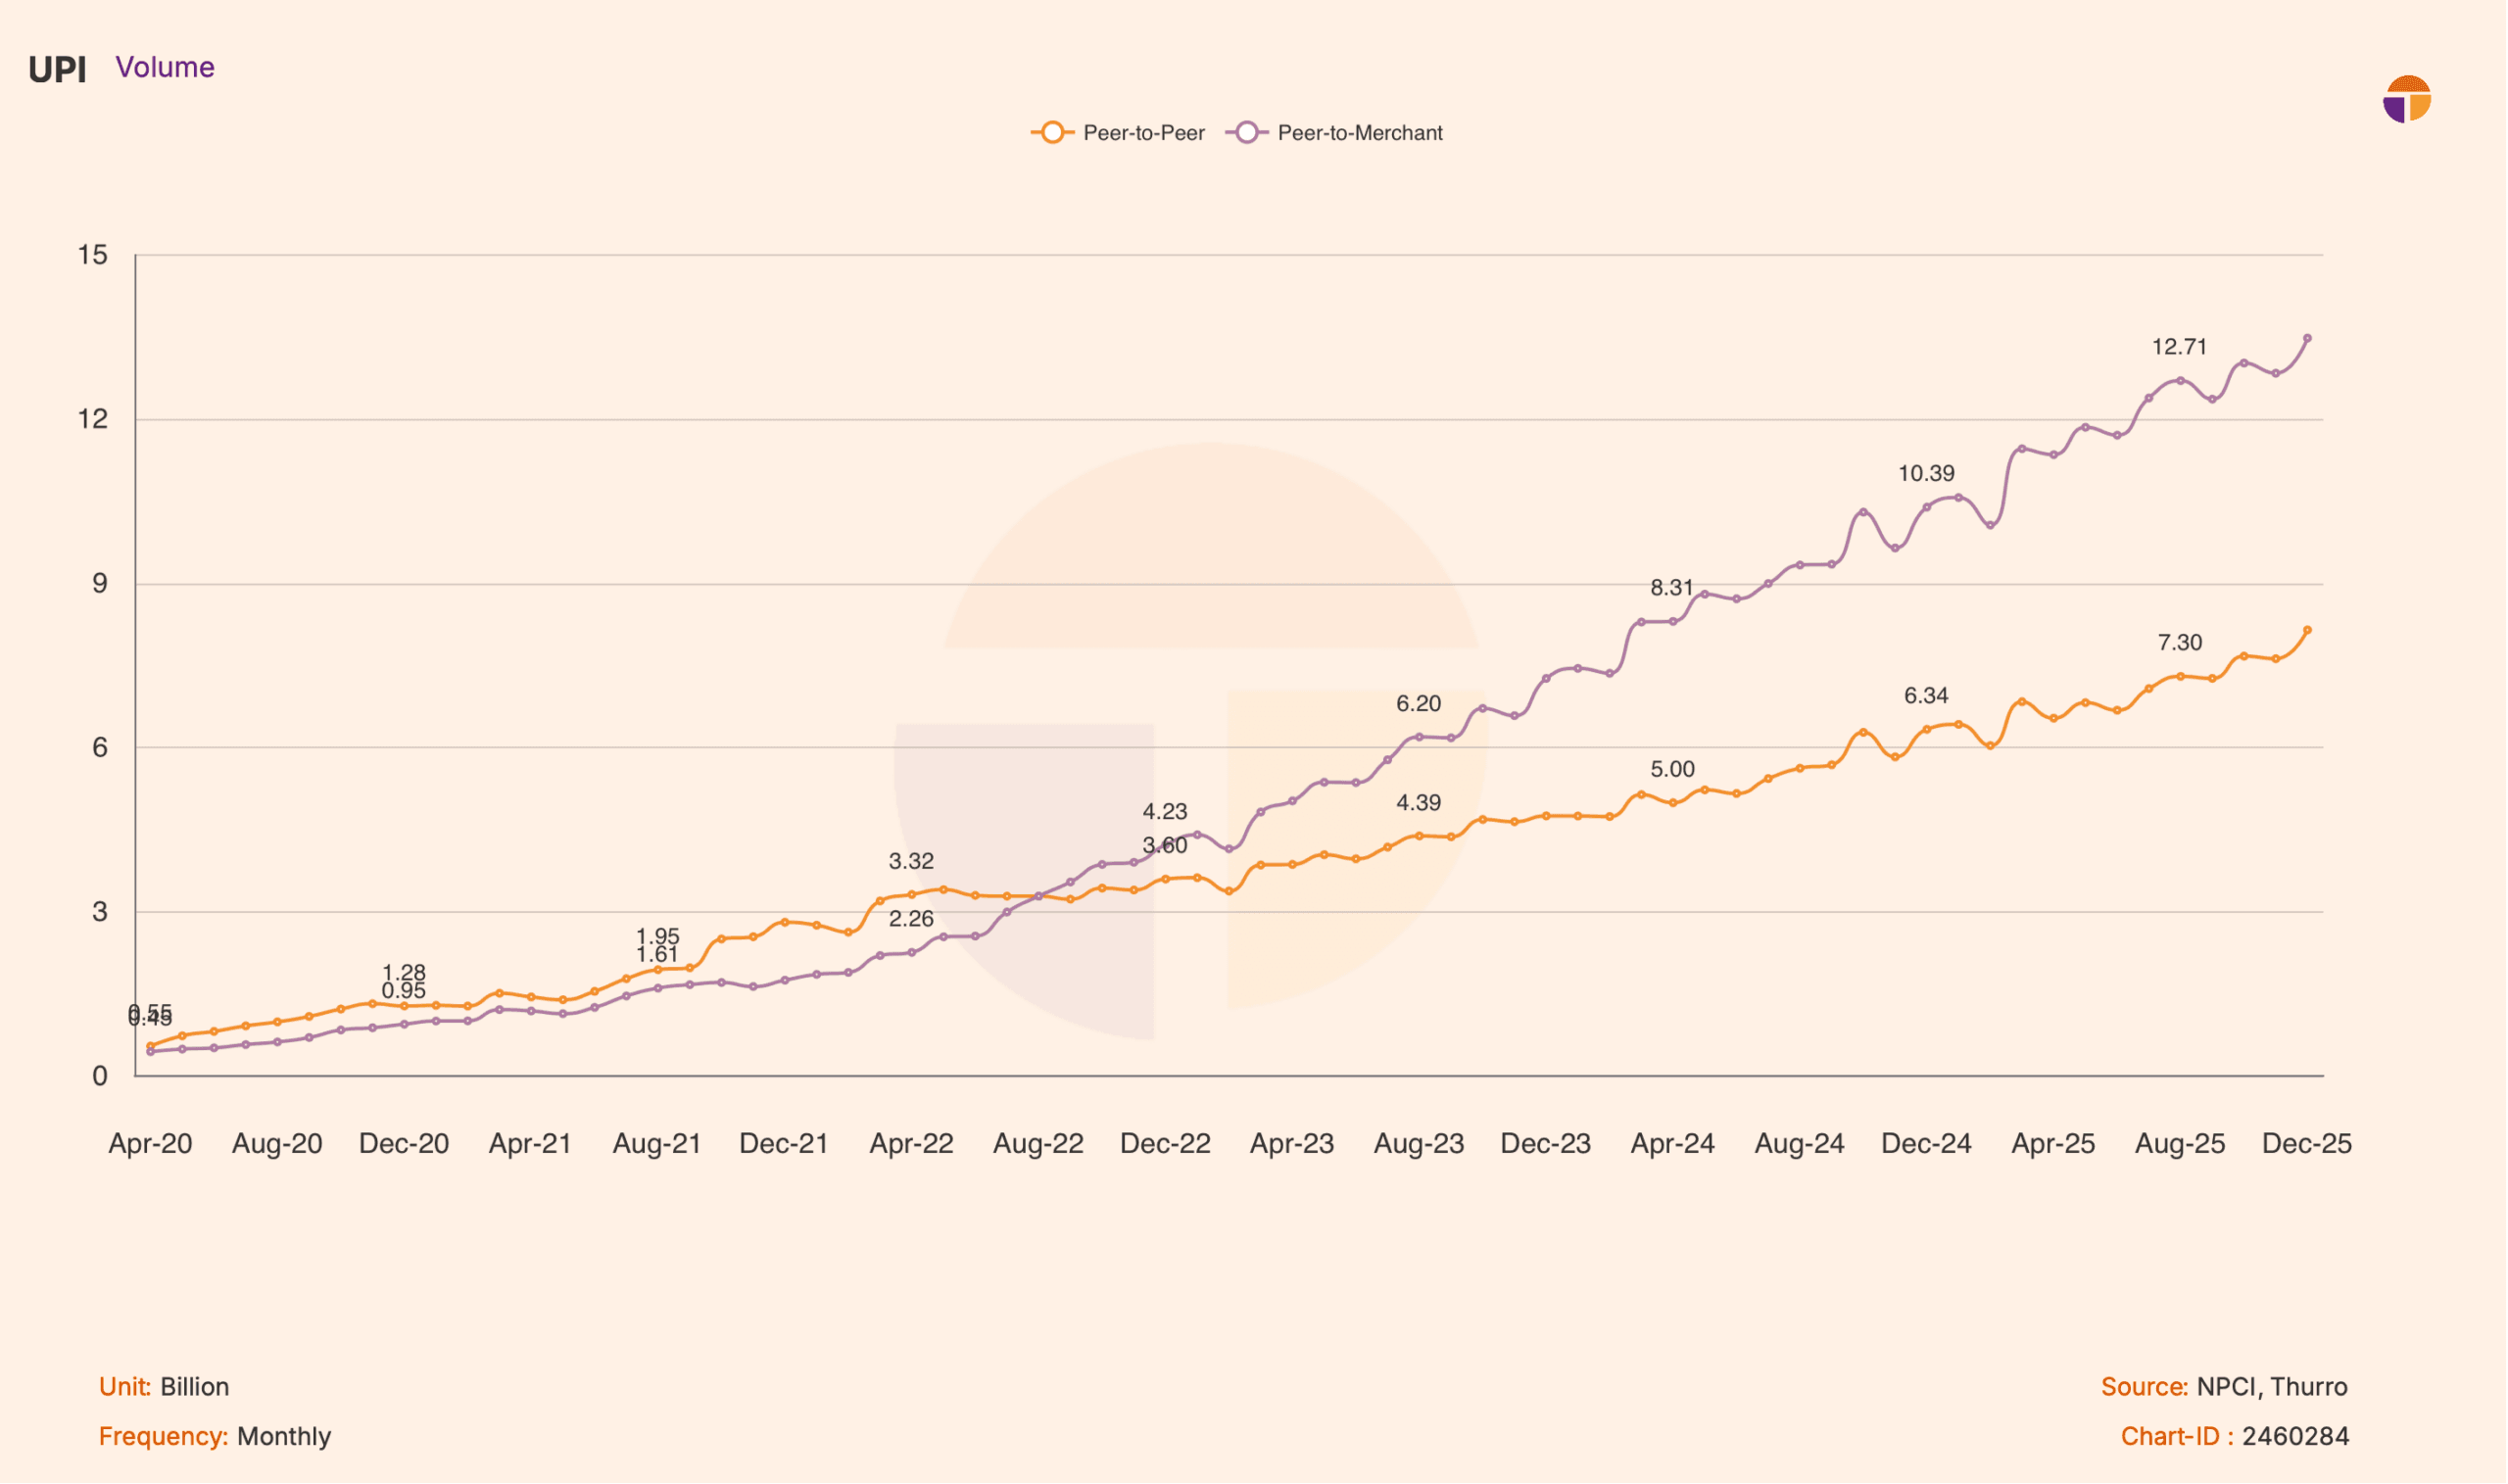The image size is (2508, 1484).
Task: Select the 7.30 Peer-to-Peer data label
Action: 2179,643
